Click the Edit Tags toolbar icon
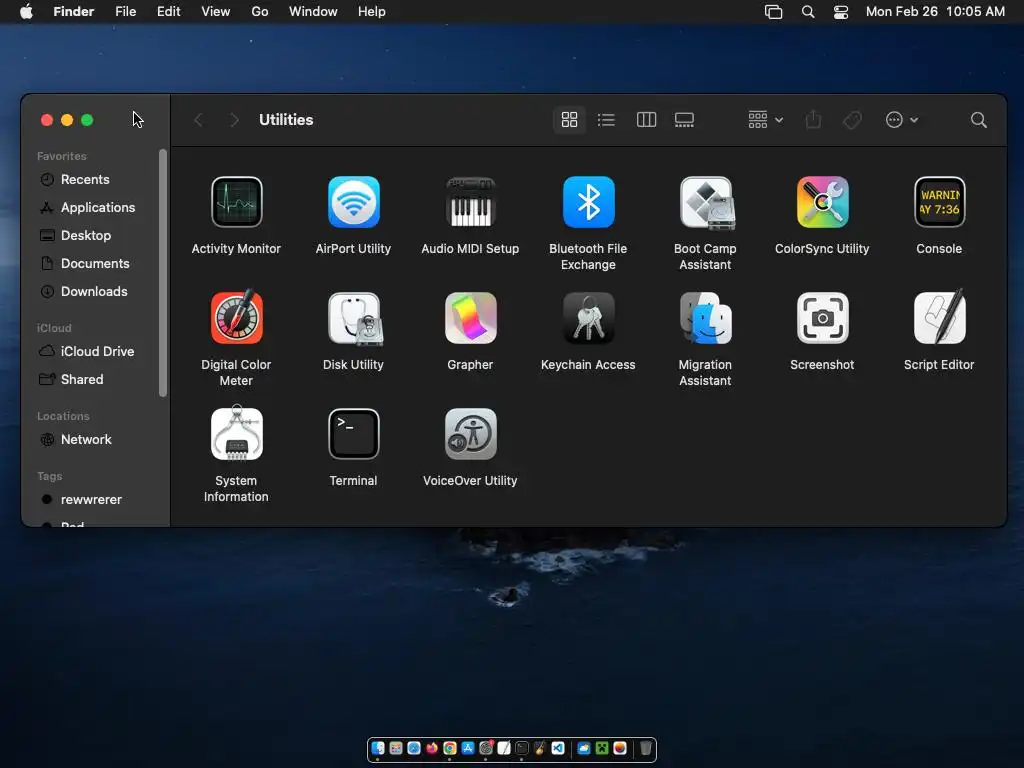This screenshot has height=768, width=1024. (852, 120)
